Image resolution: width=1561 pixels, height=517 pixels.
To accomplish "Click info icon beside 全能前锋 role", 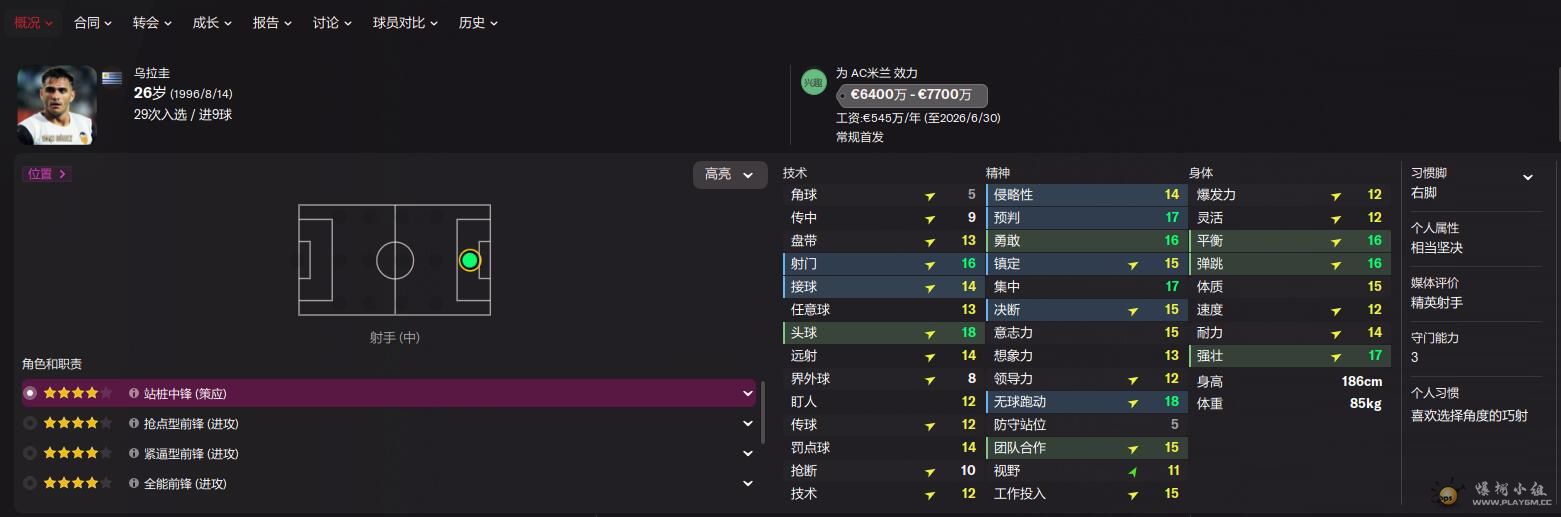I will coord(134,484).
